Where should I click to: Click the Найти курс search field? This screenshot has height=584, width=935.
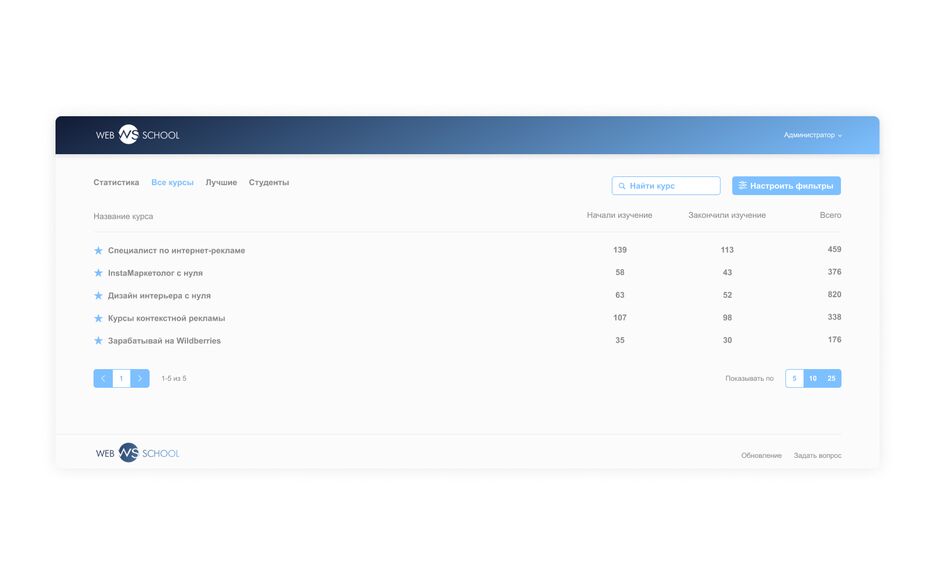666,186
